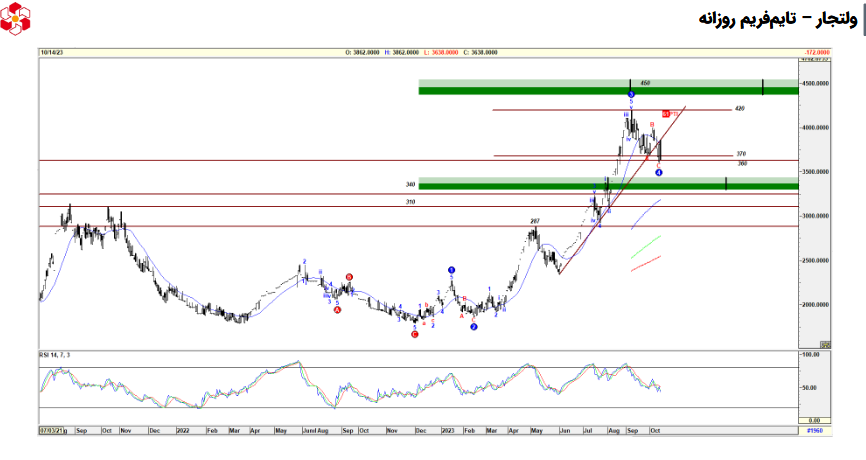The width and height of the screenshot is (866, 460).
Task: Select the red PTI label box
Action: (667, 115)
